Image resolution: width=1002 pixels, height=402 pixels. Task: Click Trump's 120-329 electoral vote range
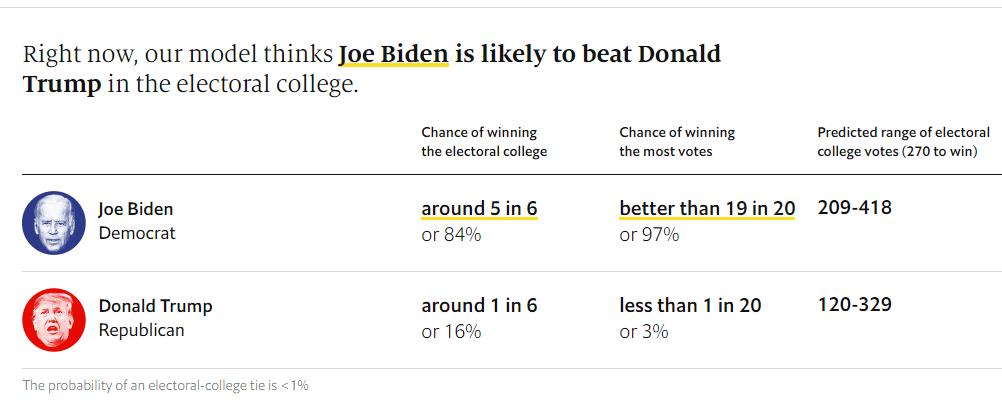click(854, 305)
